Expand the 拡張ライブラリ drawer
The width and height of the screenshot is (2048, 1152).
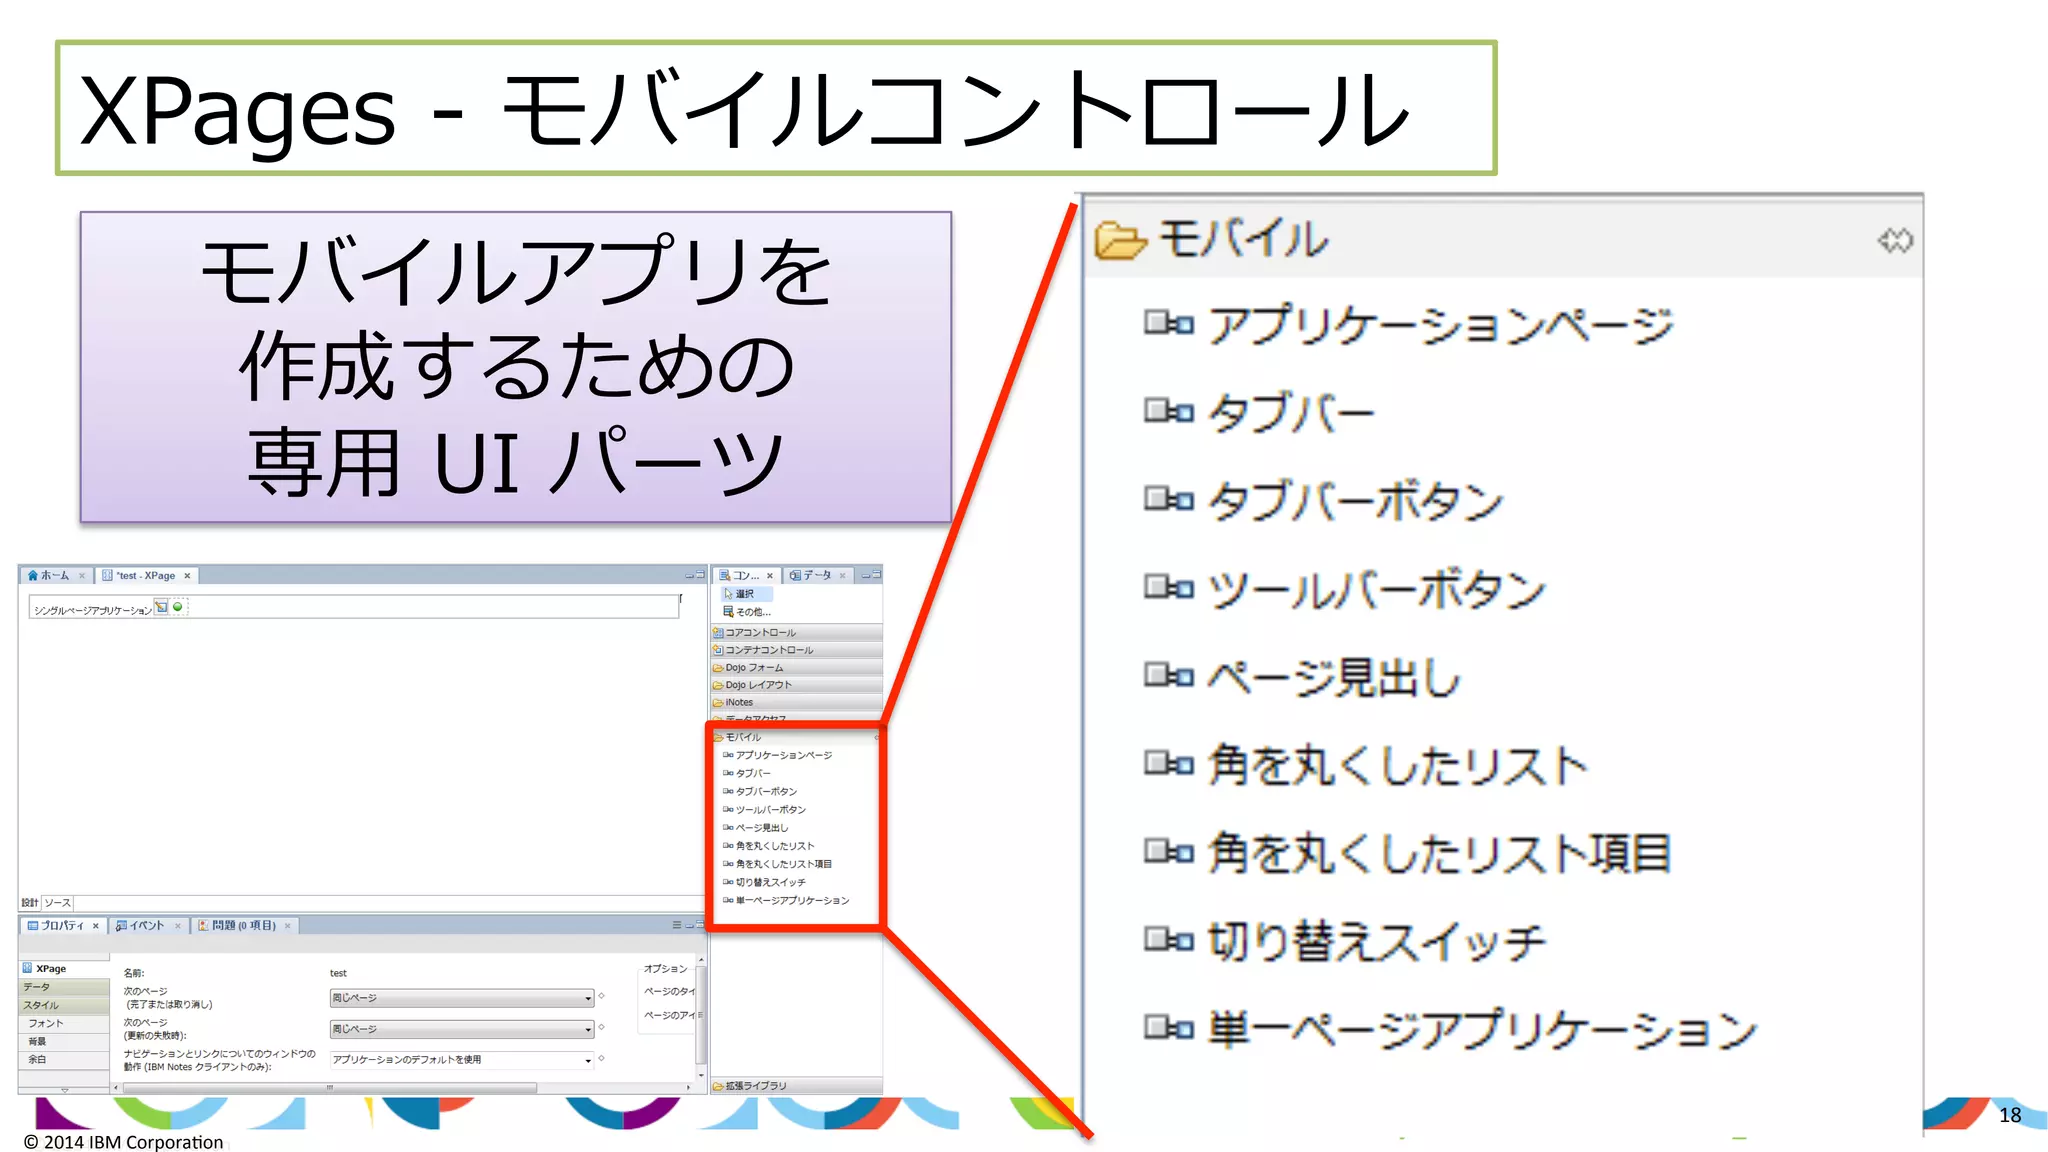tap(796, 1086)
